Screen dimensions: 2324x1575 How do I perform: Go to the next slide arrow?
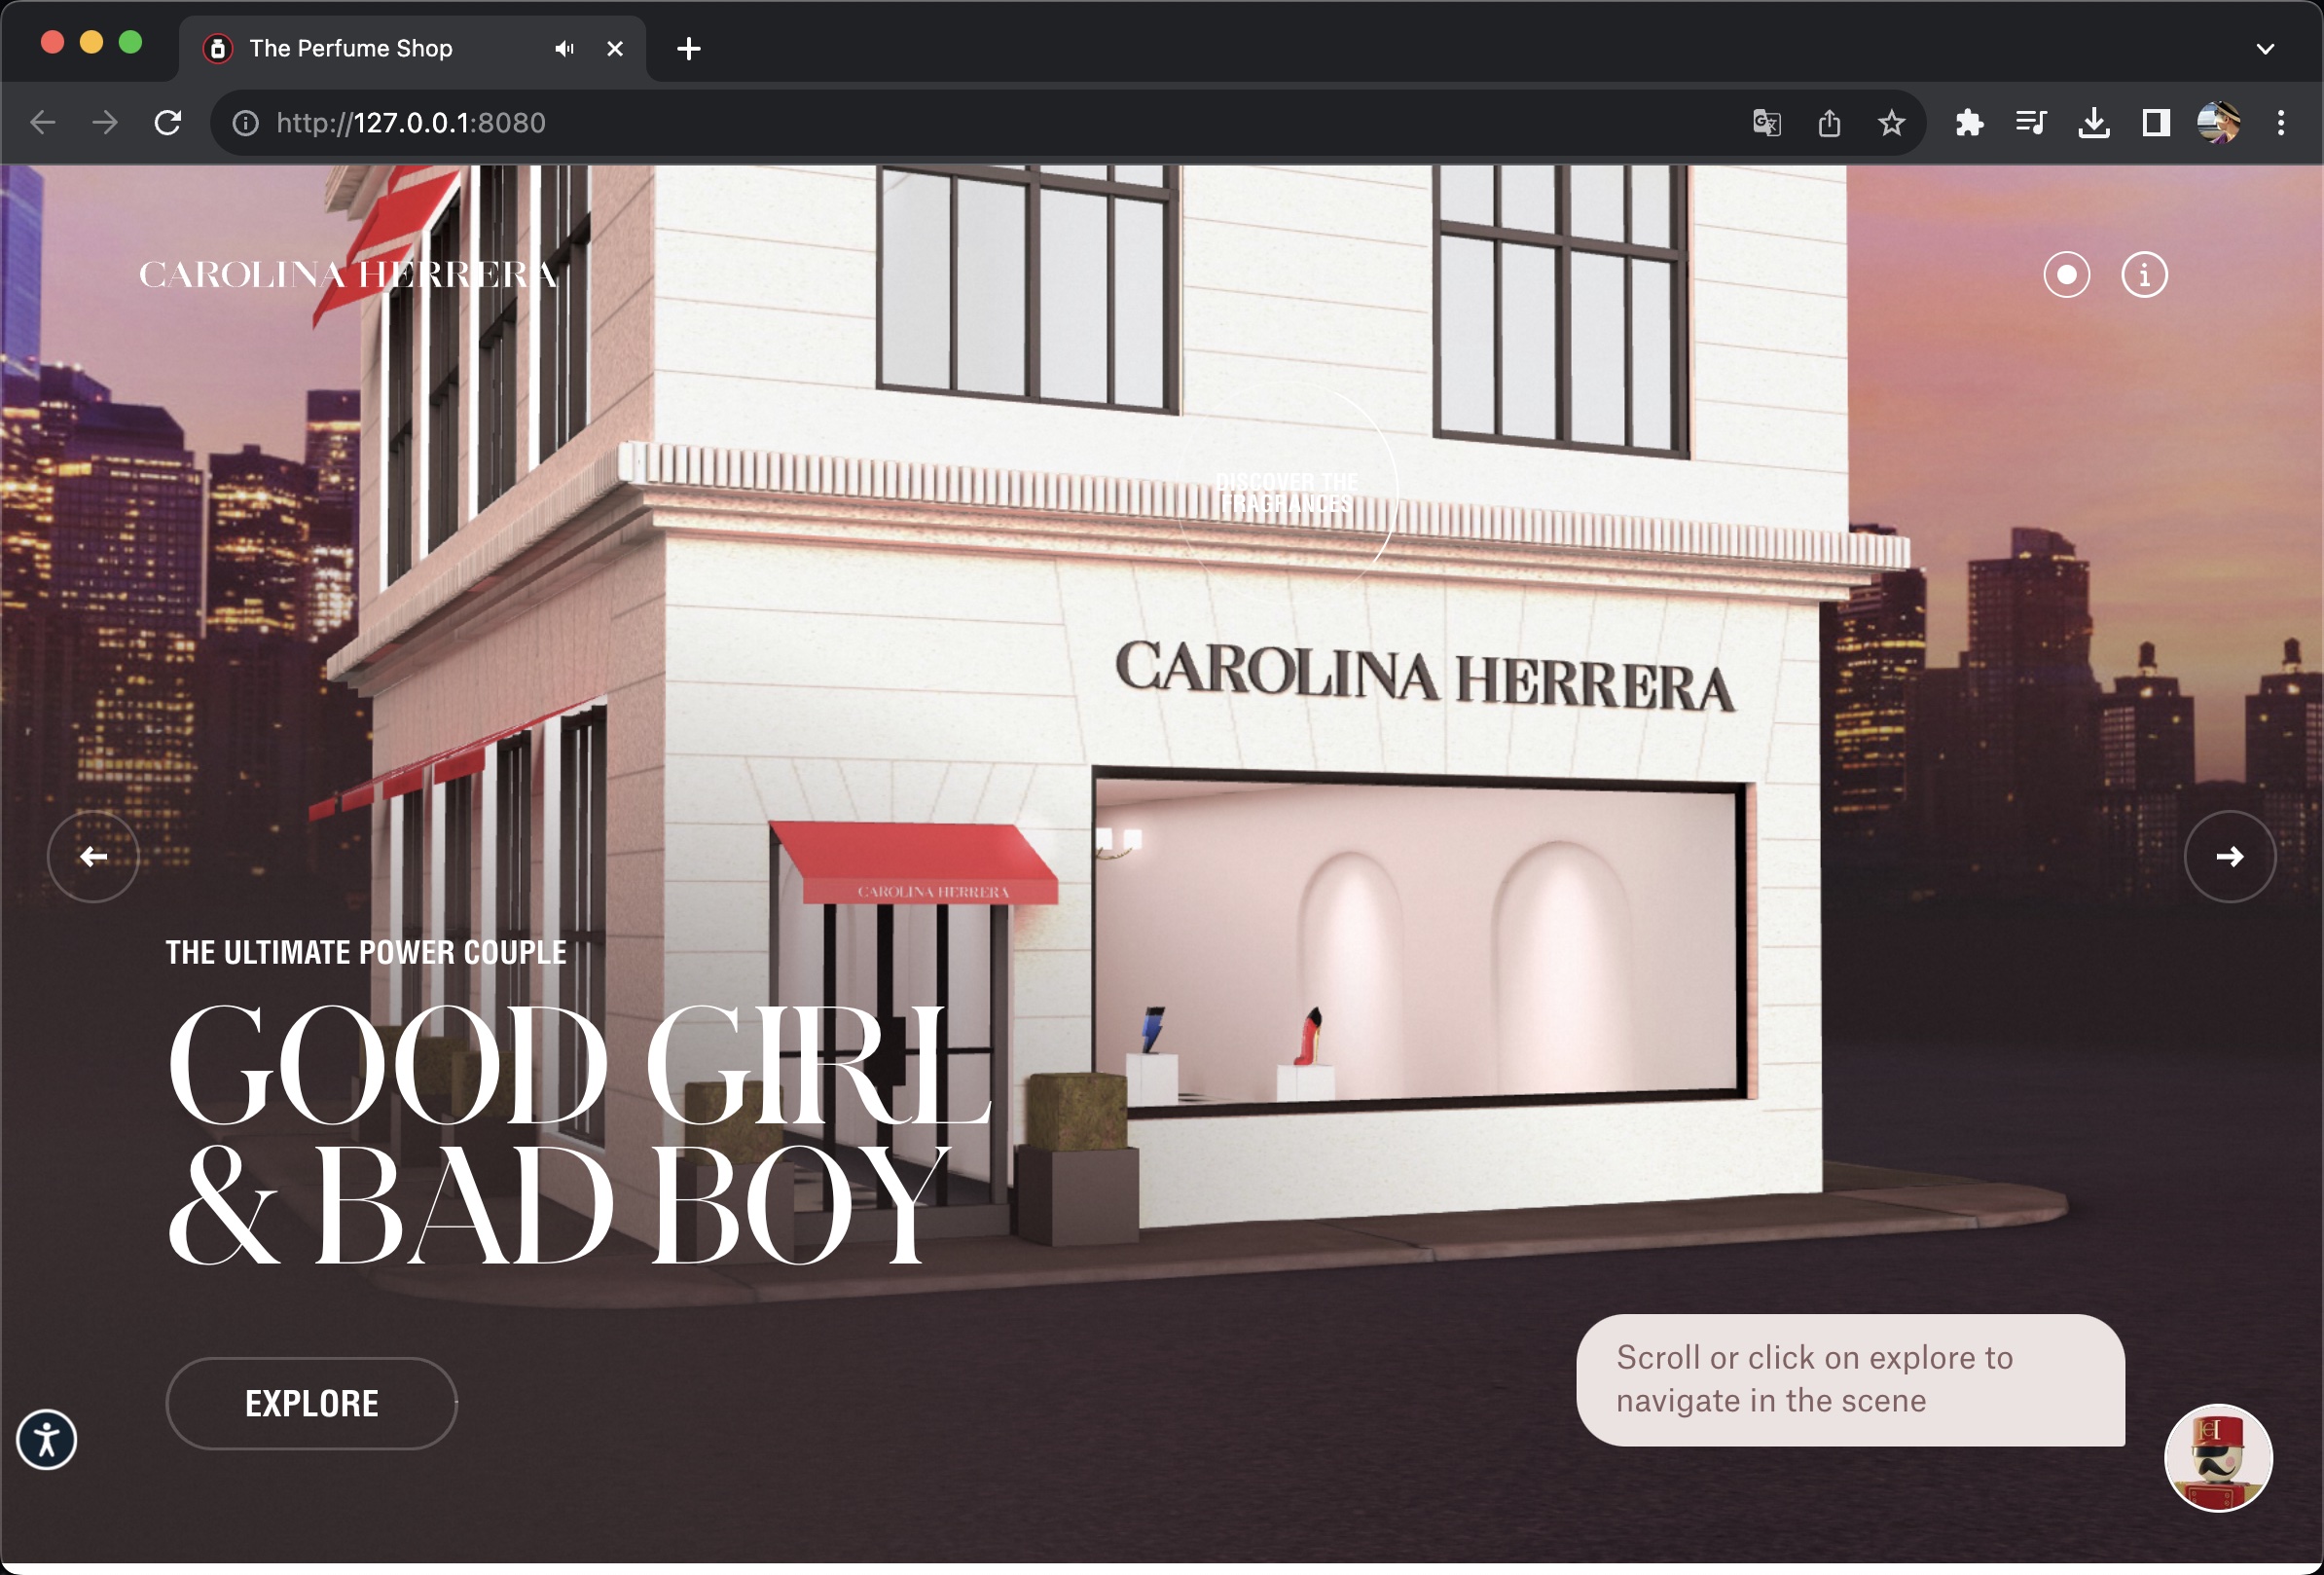[2229, 857]
